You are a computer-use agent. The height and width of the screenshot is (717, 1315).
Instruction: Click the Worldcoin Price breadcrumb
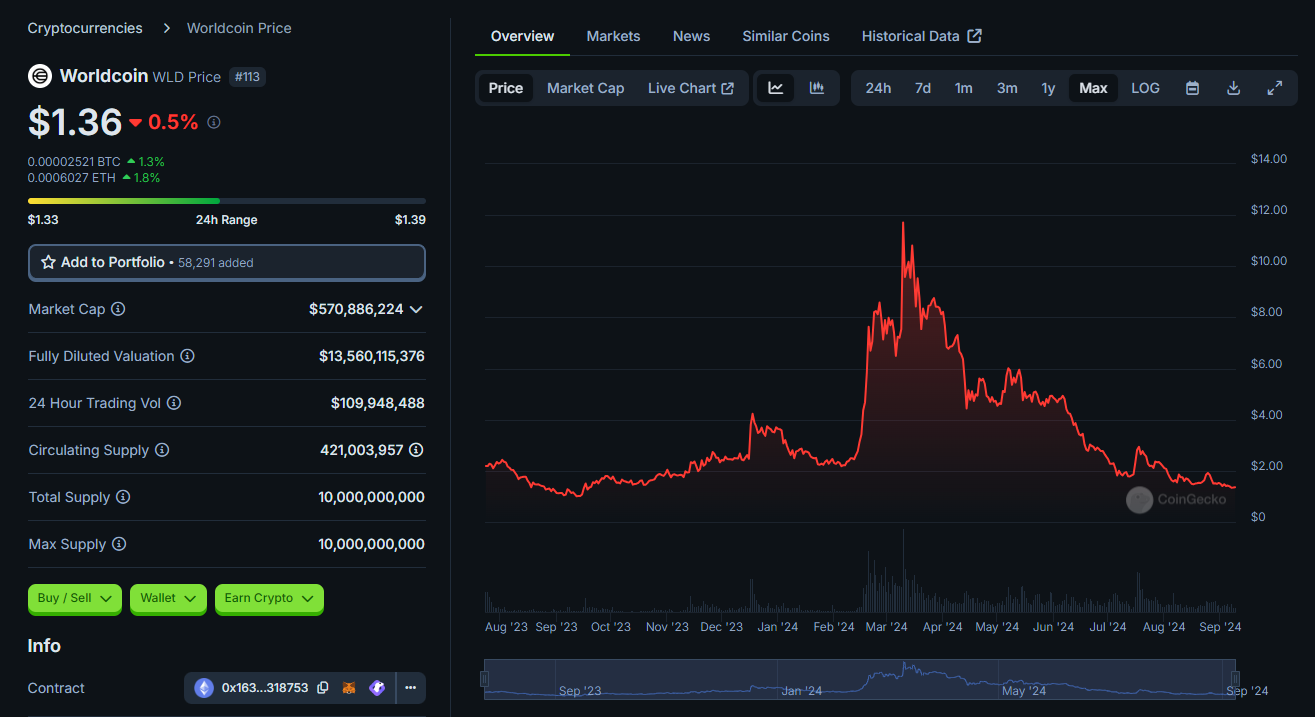click(239, 28)
